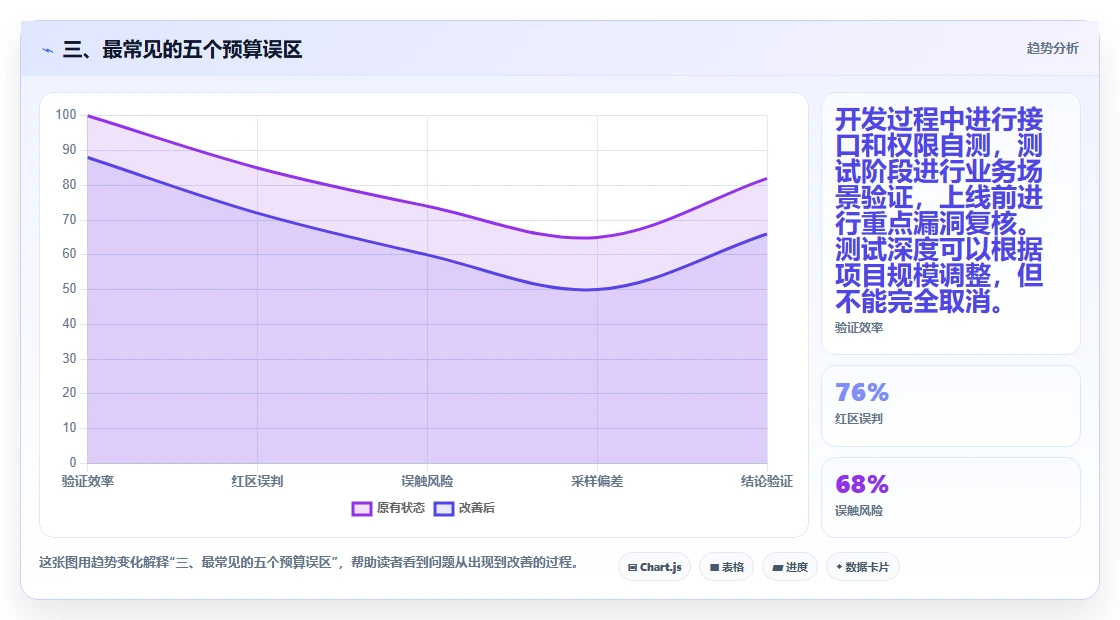Click the x-axis label 采样偏差

coord(597,481)
